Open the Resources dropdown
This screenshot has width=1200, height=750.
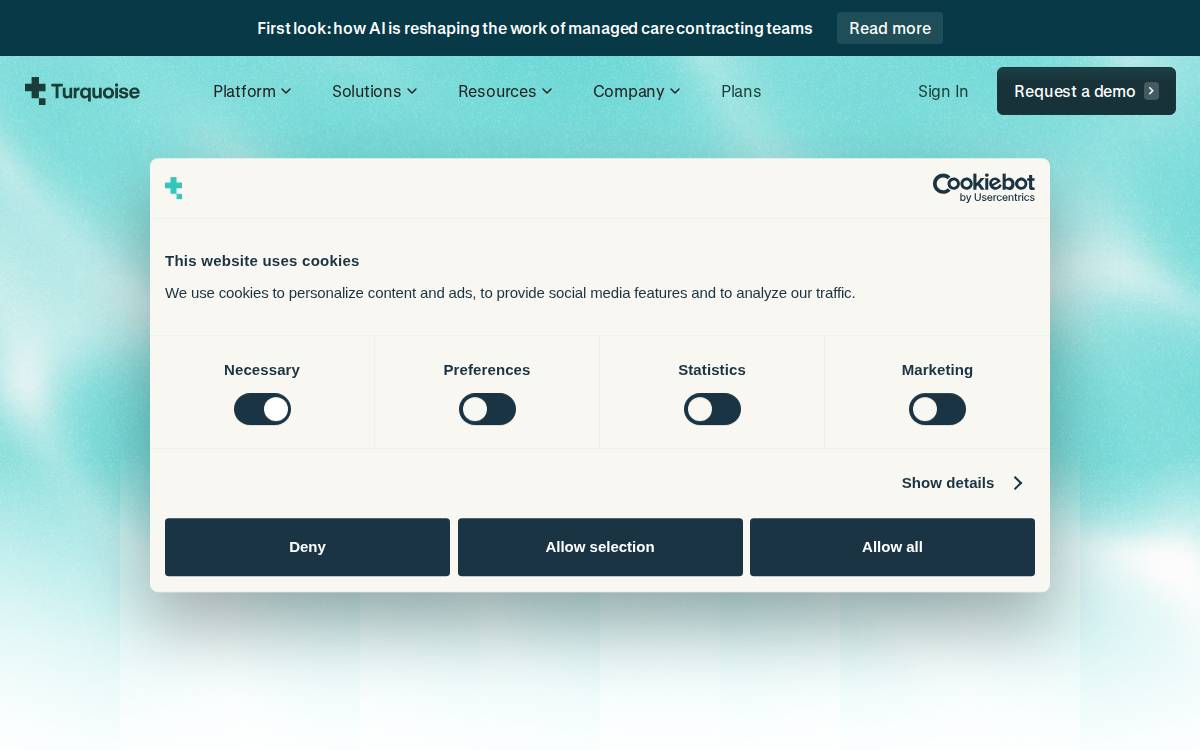(x=505, y=91)
